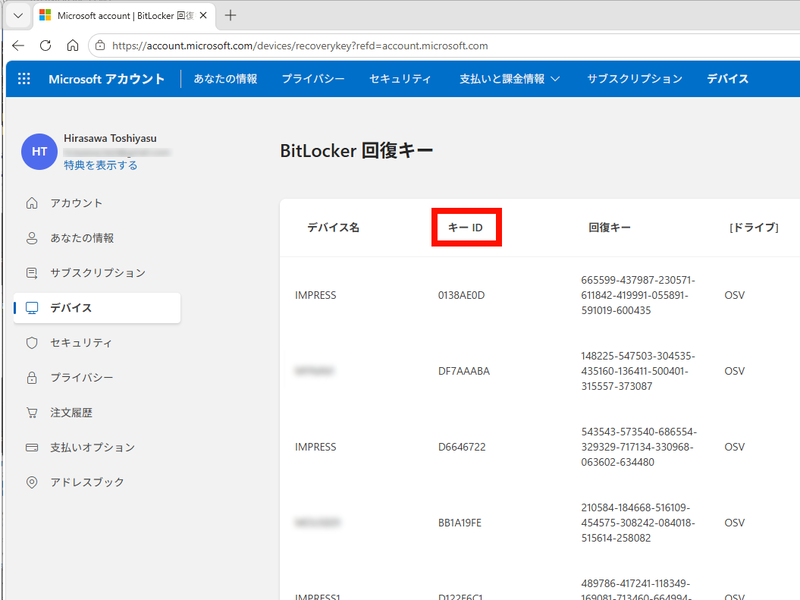
Task: Select デバイス in sidebar
Action: coord(97,308)
